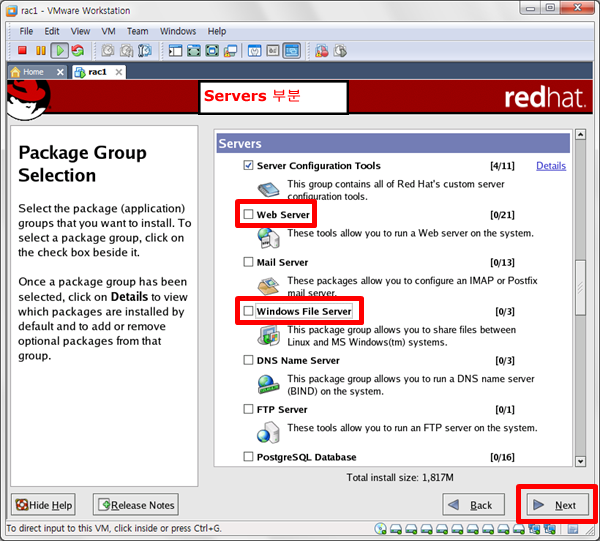The width and height of the screenshot is (600, 541).
Task: Click the Appliance View toolbar icon
Action: (x=273, y=51)
